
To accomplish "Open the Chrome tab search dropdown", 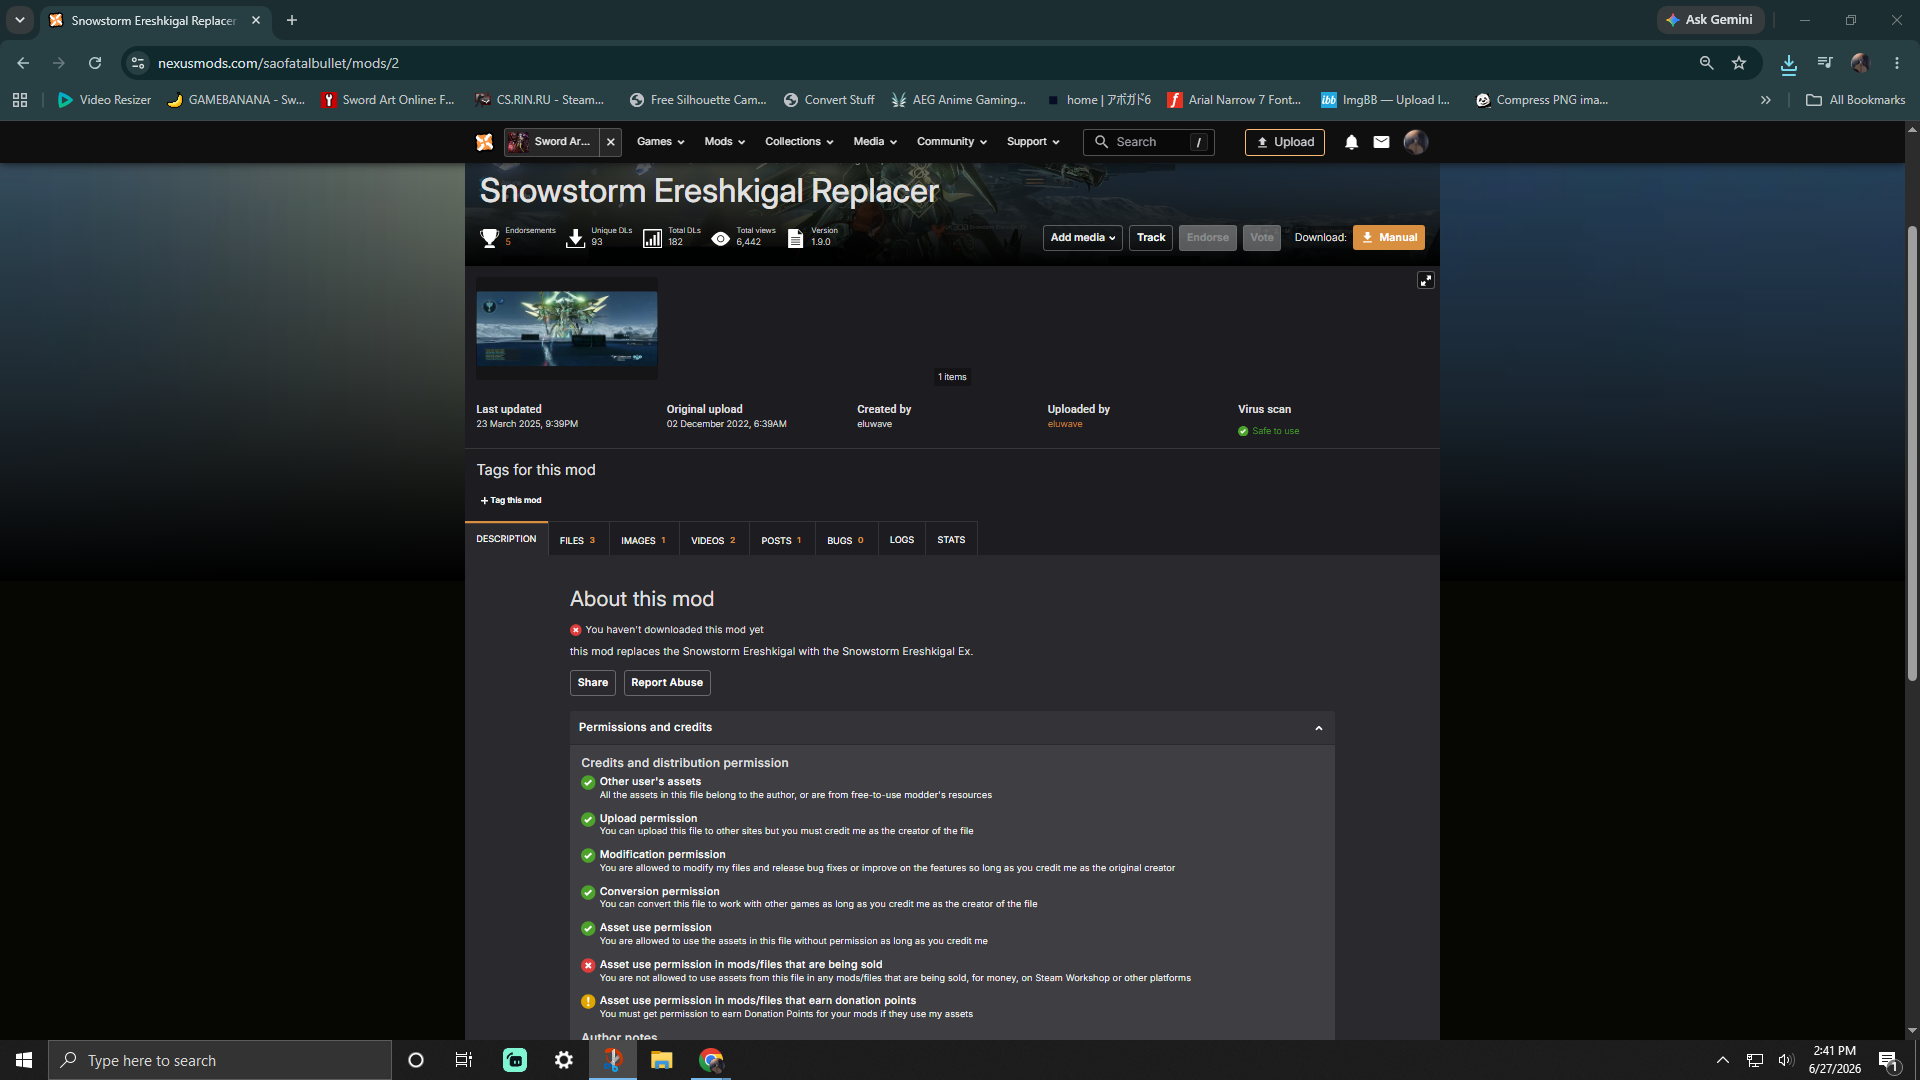I will (19, 20).
